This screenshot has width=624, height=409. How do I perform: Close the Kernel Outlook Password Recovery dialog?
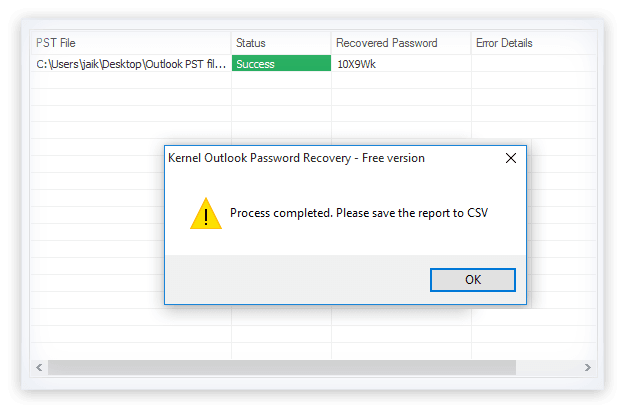pyautogui.click(x=511, y=158)
